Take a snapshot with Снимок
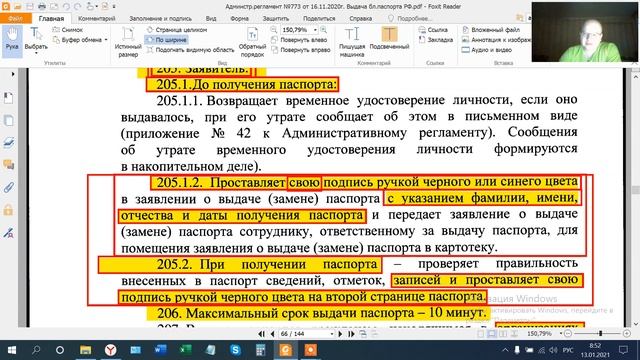This screenshot has height=360, width=640. pos(68,30)
